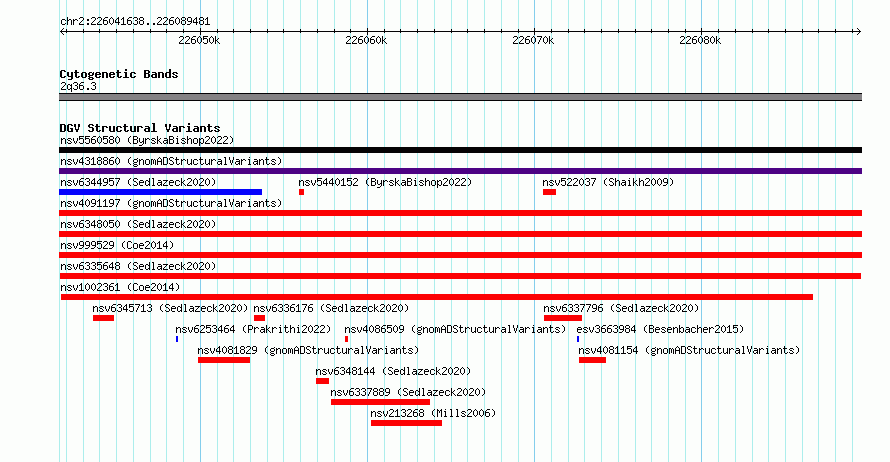The width and height of the screenshot is (890, 462).
Task: Open nsv522037 (Shaikh2009) label
Action: 608,182
